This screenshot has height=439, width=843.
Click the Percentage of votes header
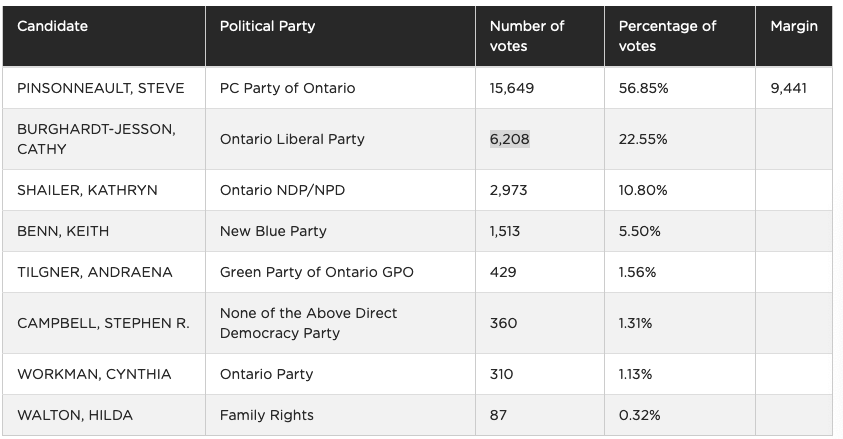pos(667,36)
